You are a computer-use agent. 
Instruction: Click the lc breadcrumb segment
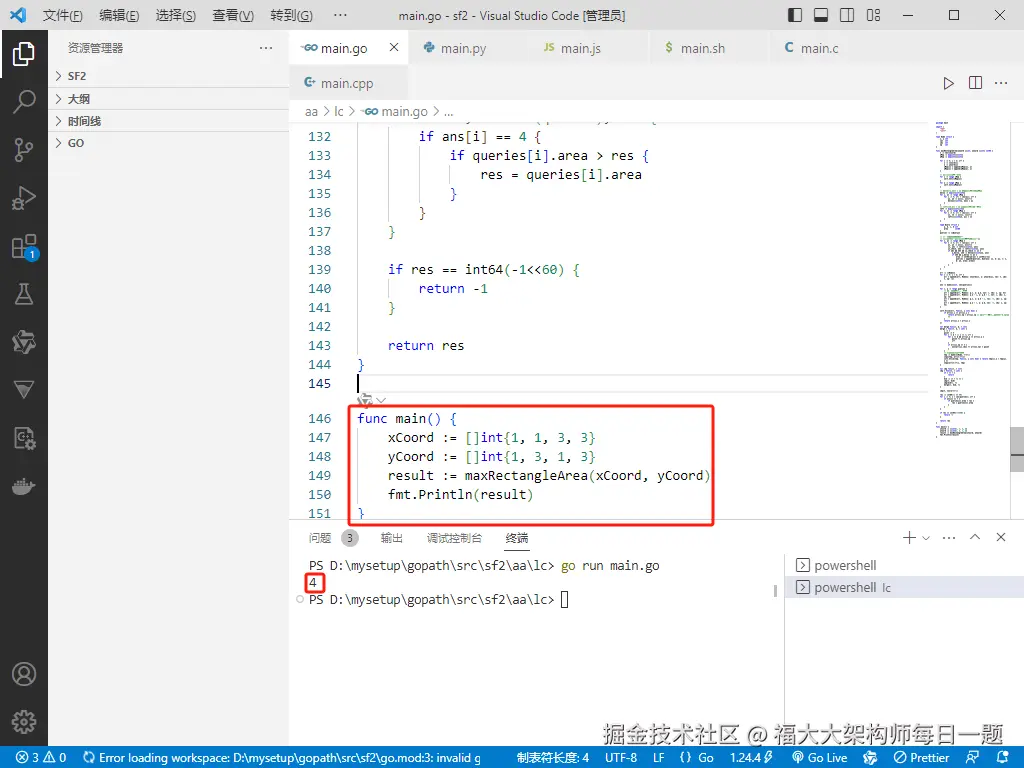[x=339, y=112]
